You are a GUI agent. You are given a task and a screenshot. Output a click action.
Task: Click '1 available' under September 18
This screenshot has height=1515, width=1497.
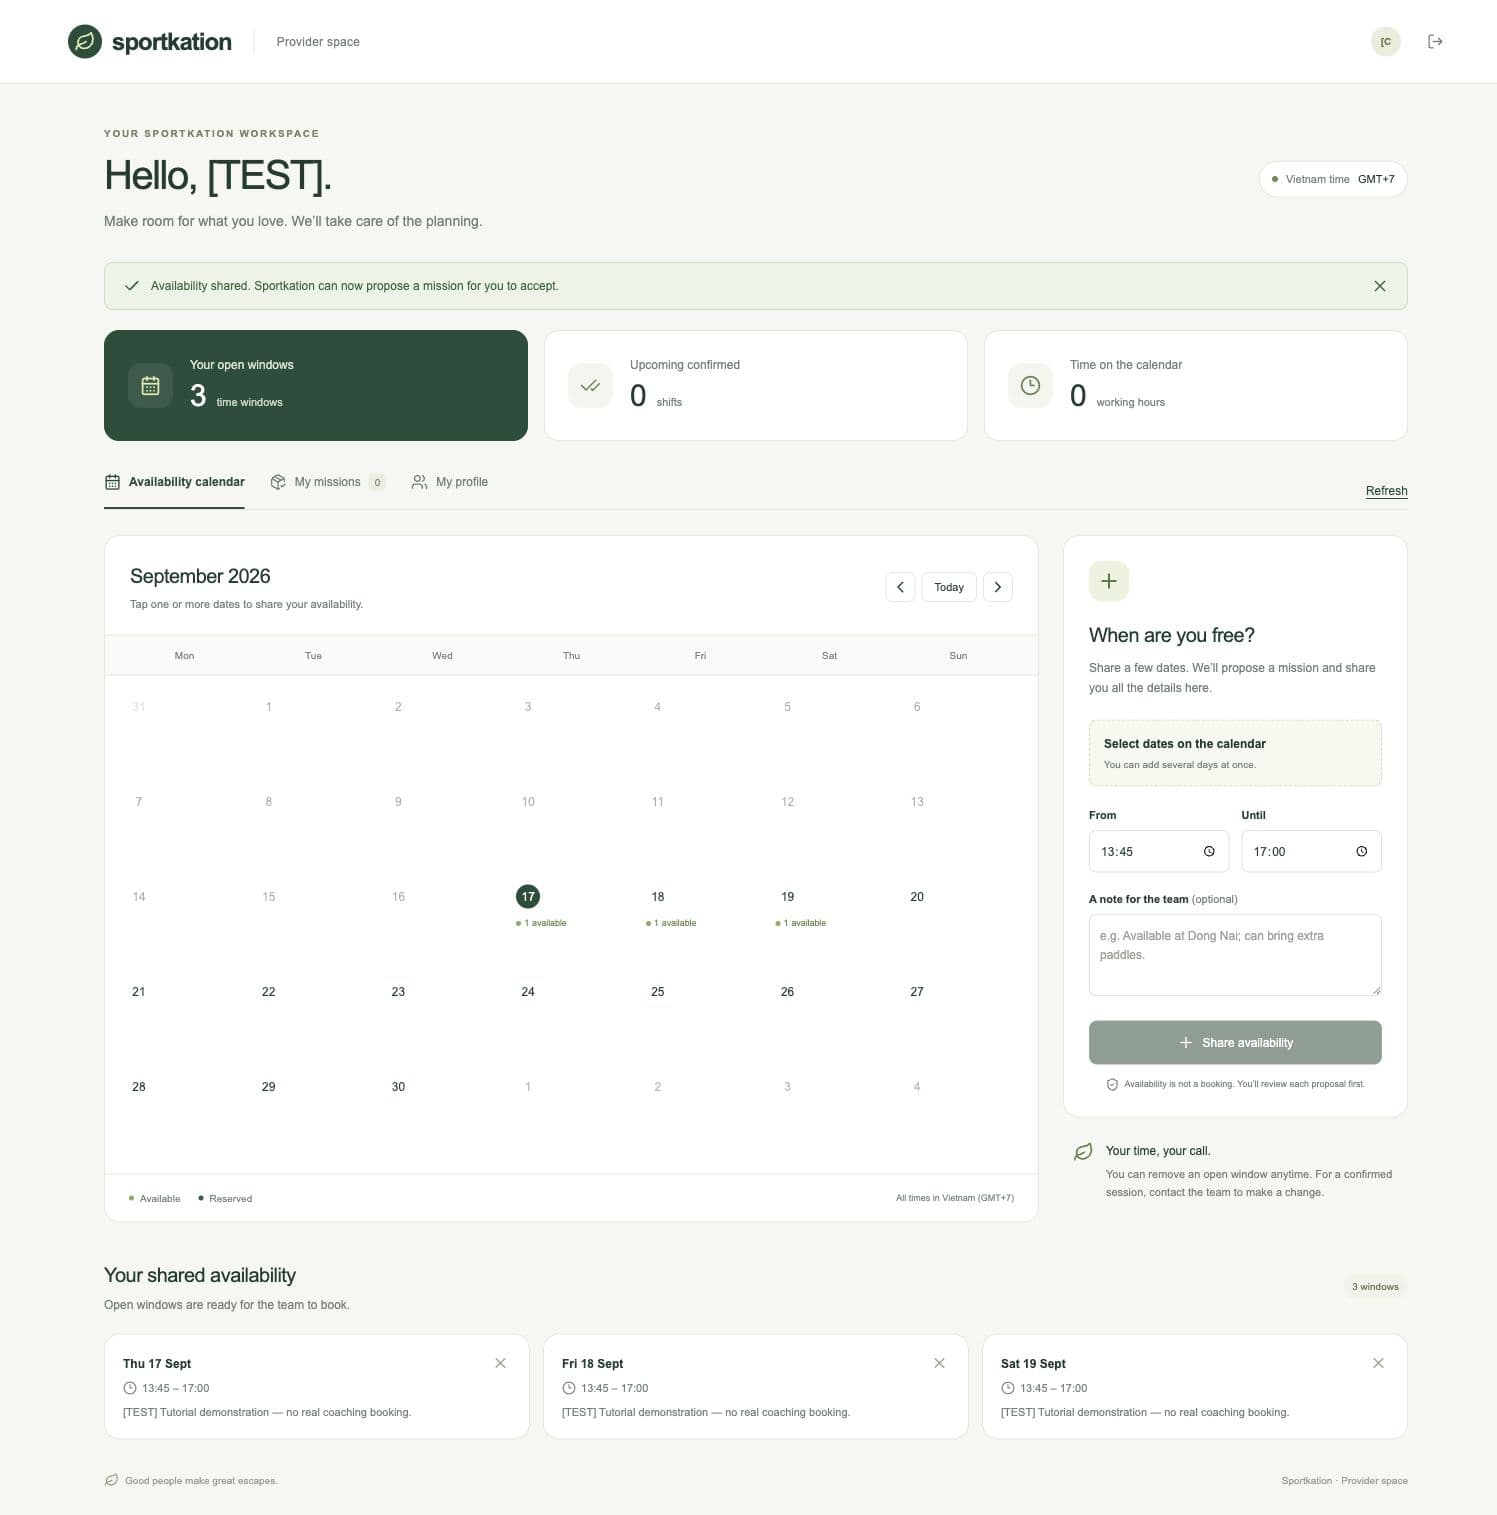[671, 923]
